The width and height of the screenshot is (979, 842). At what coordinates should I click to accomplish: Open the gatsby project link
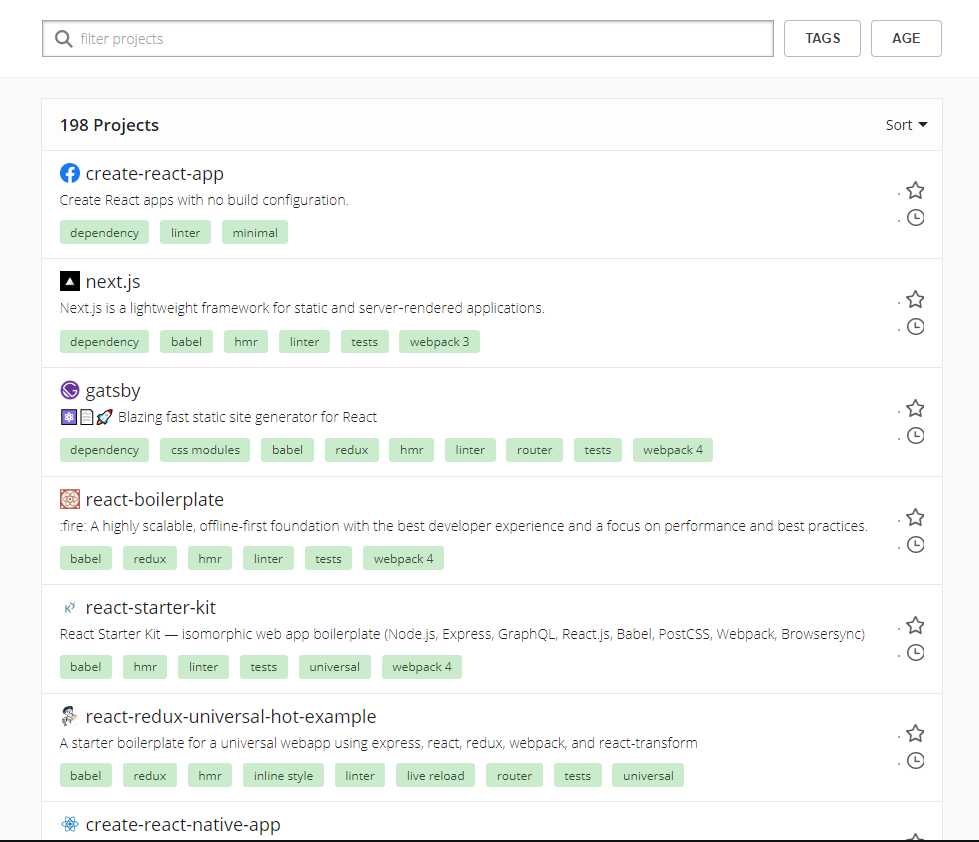pos(113,391)
